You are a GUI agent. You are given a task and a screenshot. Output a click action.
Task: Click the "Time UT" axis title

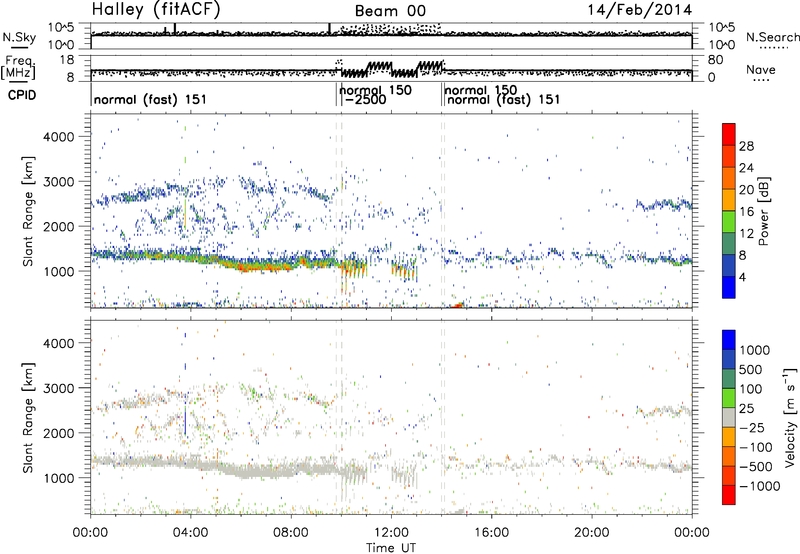pos(391,547)
